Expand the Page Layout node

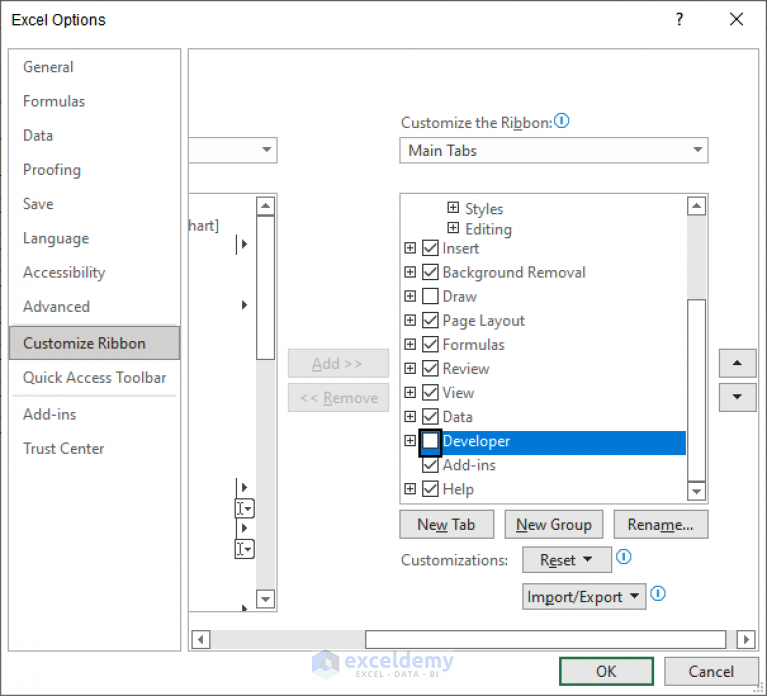[x=410, y=320]
